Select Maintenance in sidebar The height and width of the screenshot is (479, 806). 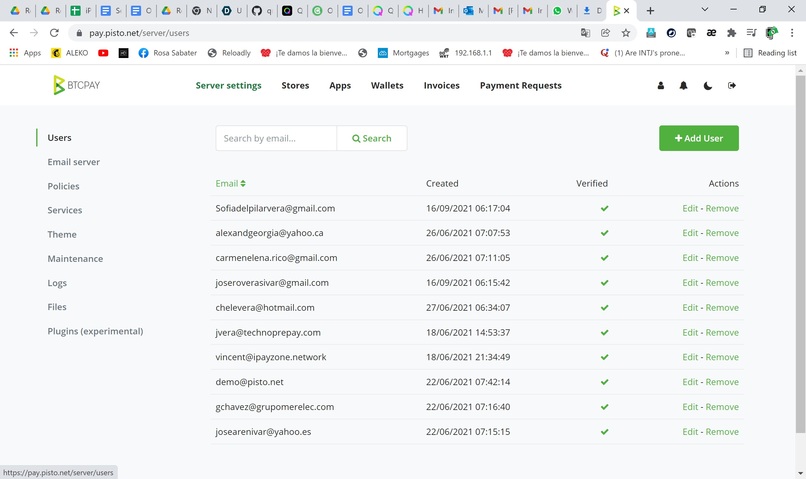75,259
